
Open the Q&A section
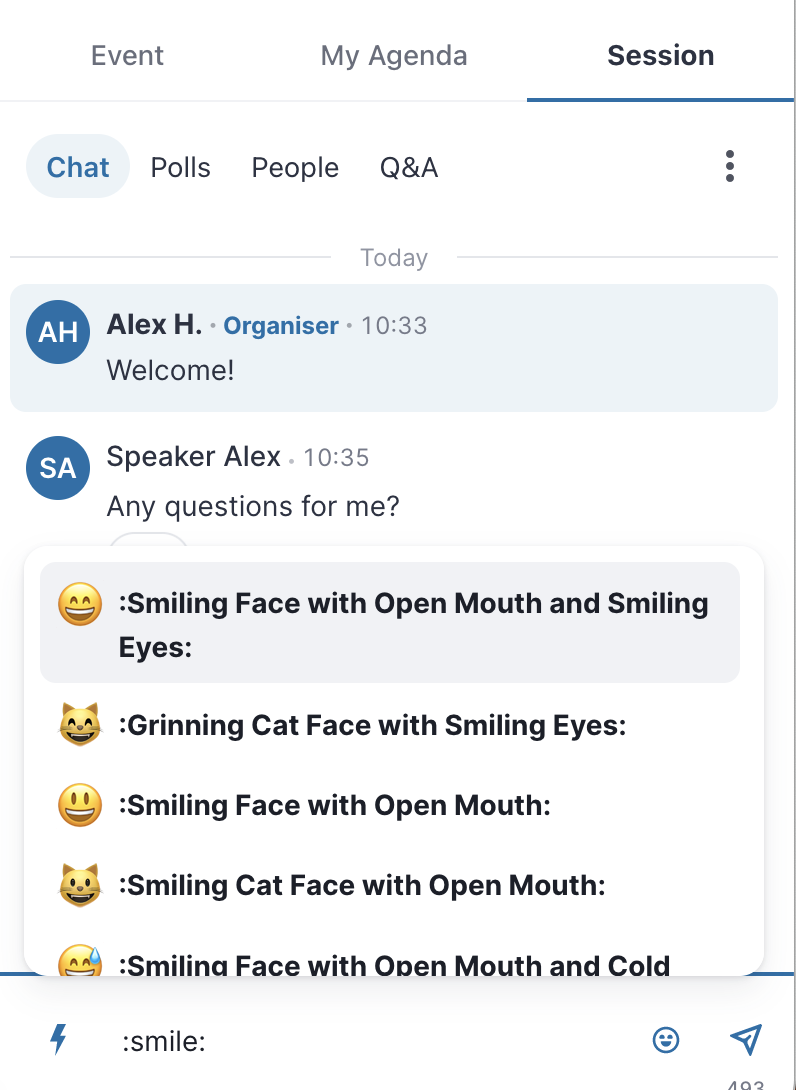pos(409,167)
